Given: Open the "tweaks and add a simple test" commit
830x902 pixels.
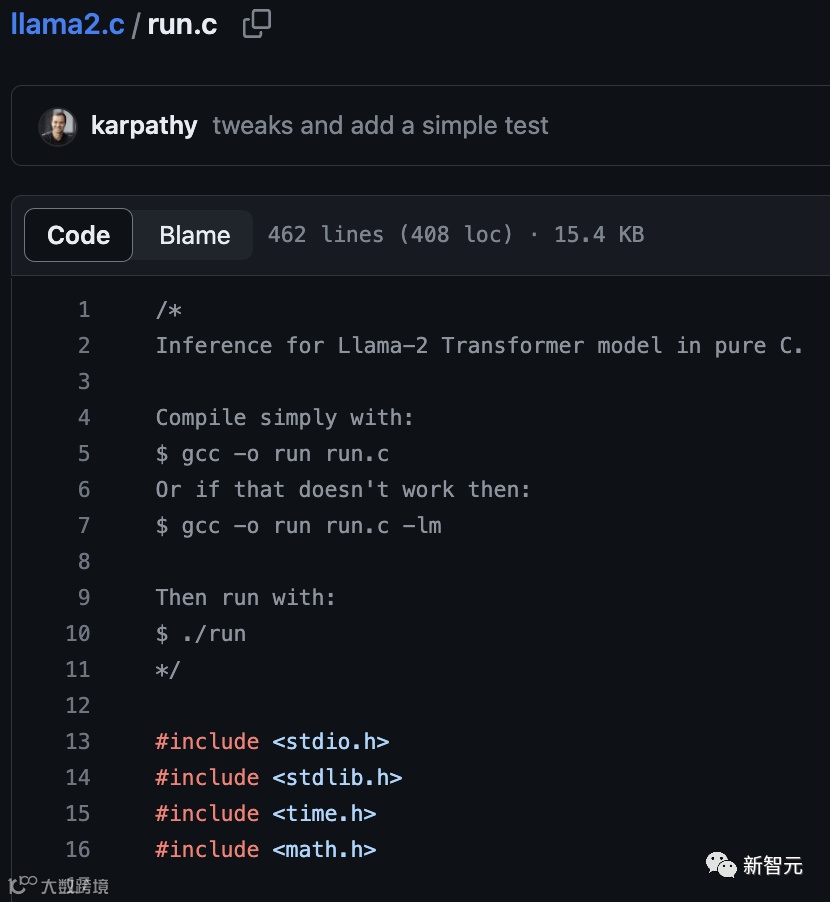Looking at the screenshot, I should coord(380,126).
